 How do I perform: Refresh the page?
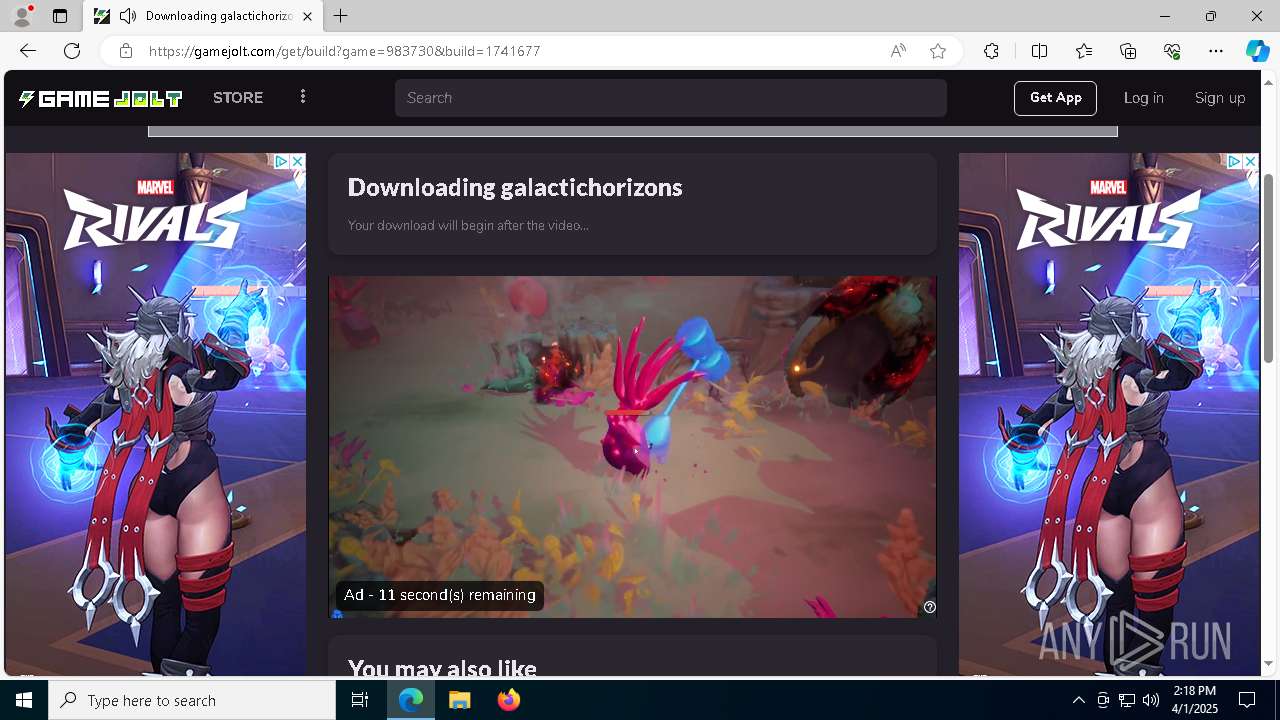[72, 51]
